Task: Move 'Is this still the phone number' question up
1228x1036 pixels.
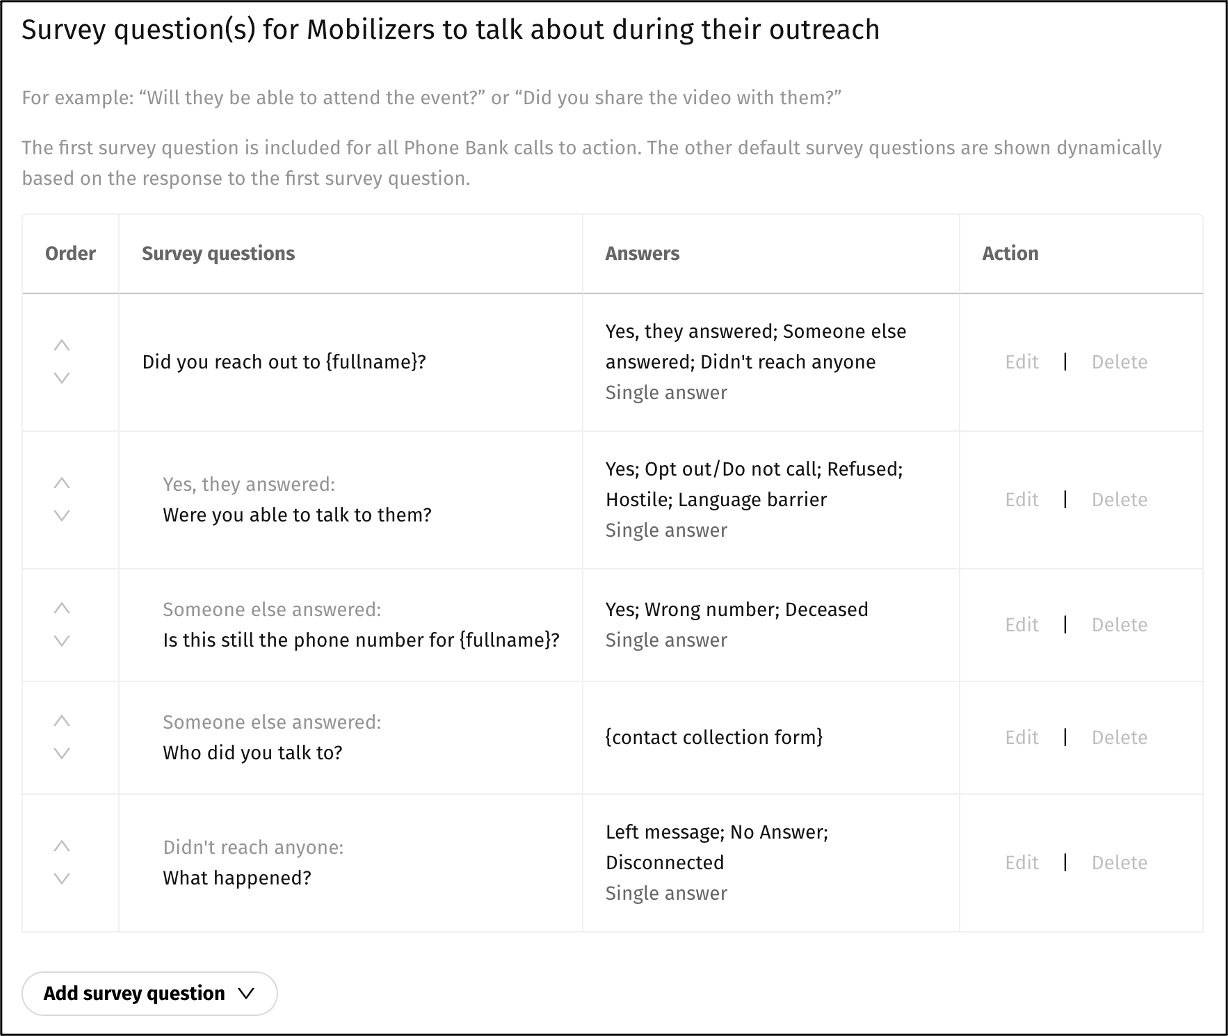Action: pos(62,608)
